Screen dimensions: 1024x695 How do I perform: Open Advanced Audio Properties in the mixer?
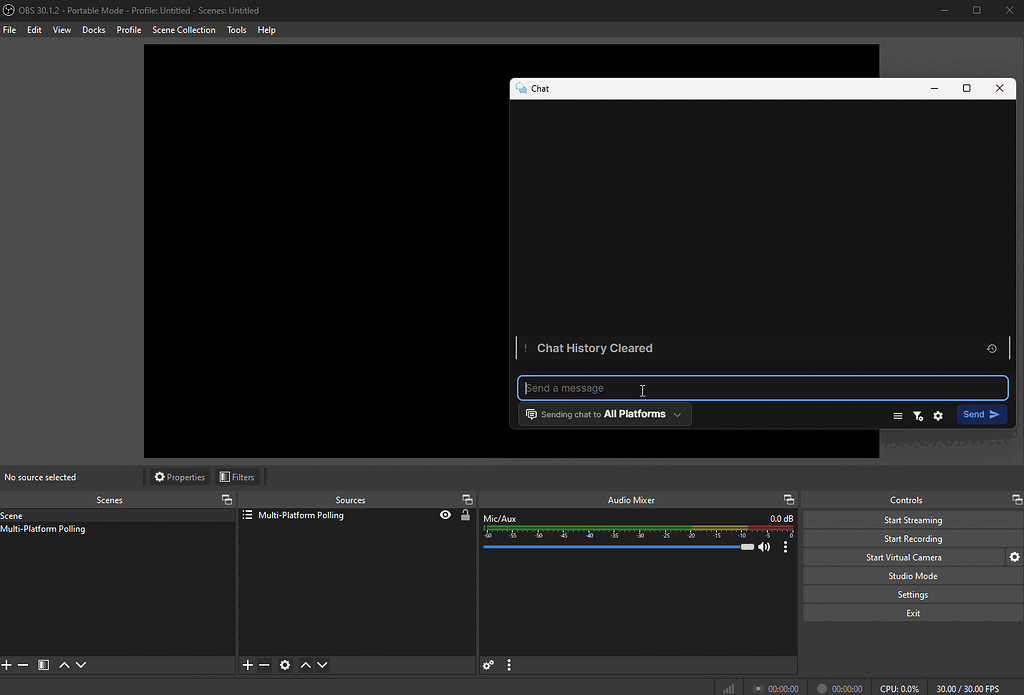(x=488, y=664)
